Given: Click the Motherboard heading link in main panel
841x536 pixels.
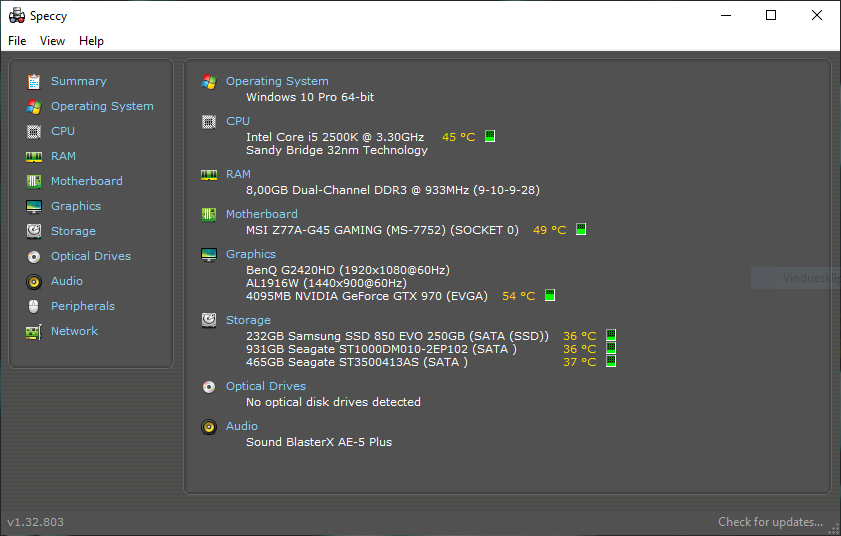Looking at the screenshot, I should [262, 214].
